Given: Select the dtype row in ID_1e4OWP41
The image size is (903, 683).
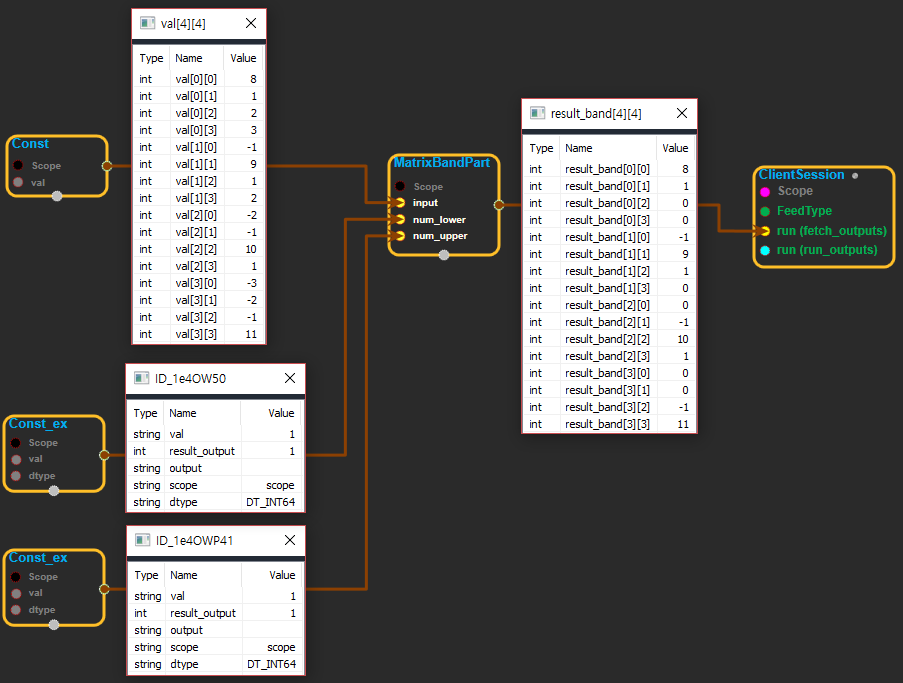Looking at the screenshot, I should (x=215, y=664).
